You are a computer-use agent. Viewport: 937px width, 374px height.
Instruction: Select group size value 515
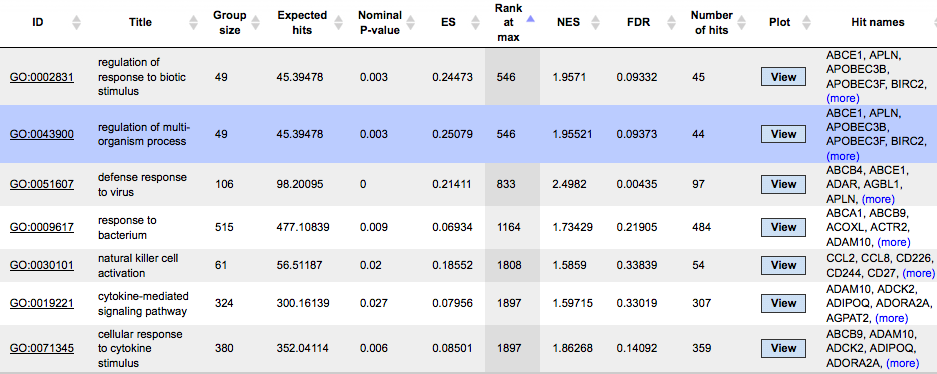click(224, 227)
